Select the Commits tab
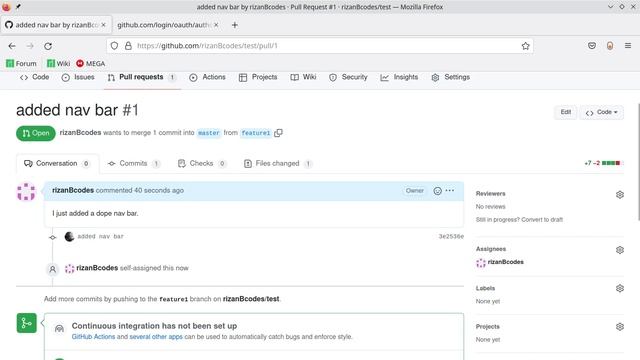Screen dimensions: 640x360 tap(133, 164)
